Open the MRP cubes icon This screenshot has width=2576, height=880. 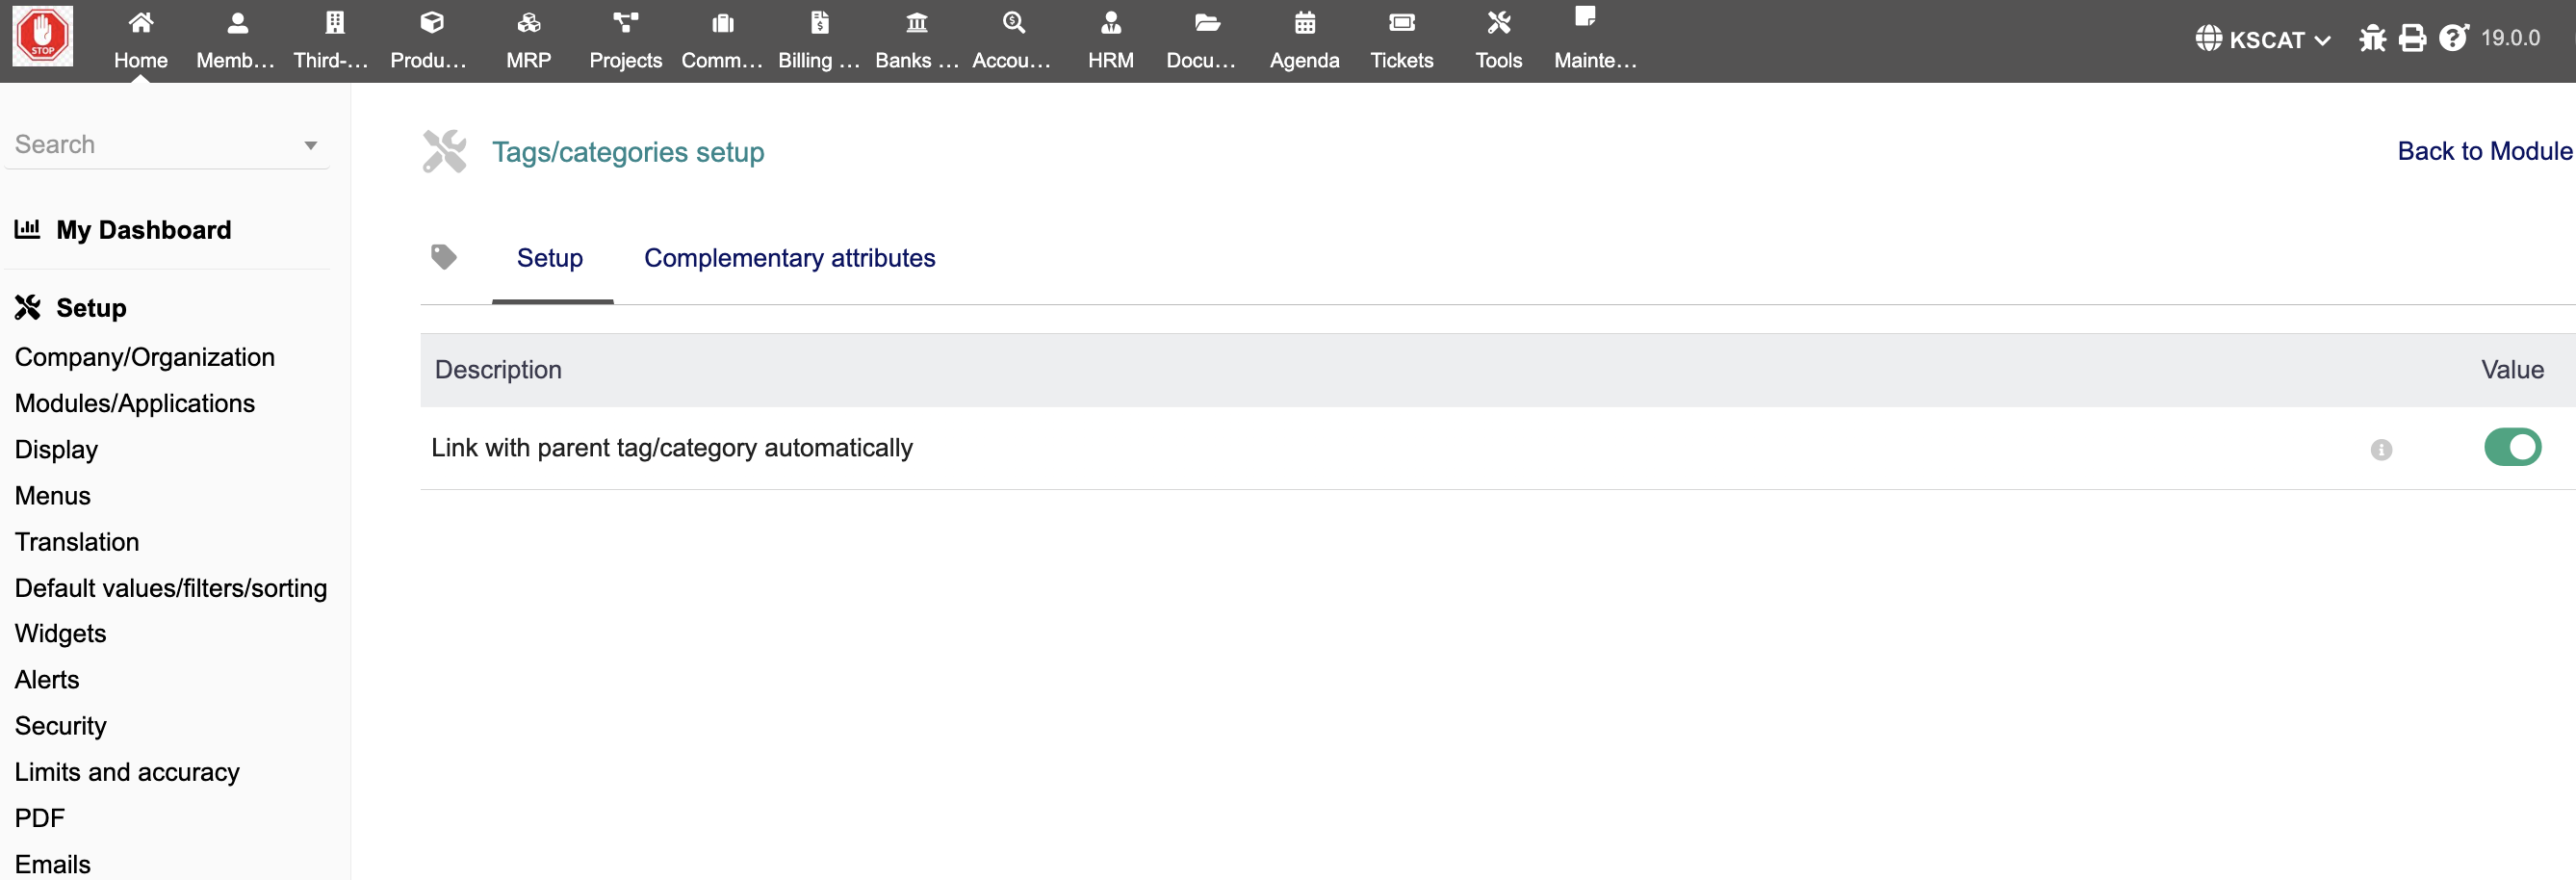(x=529, y=22)
